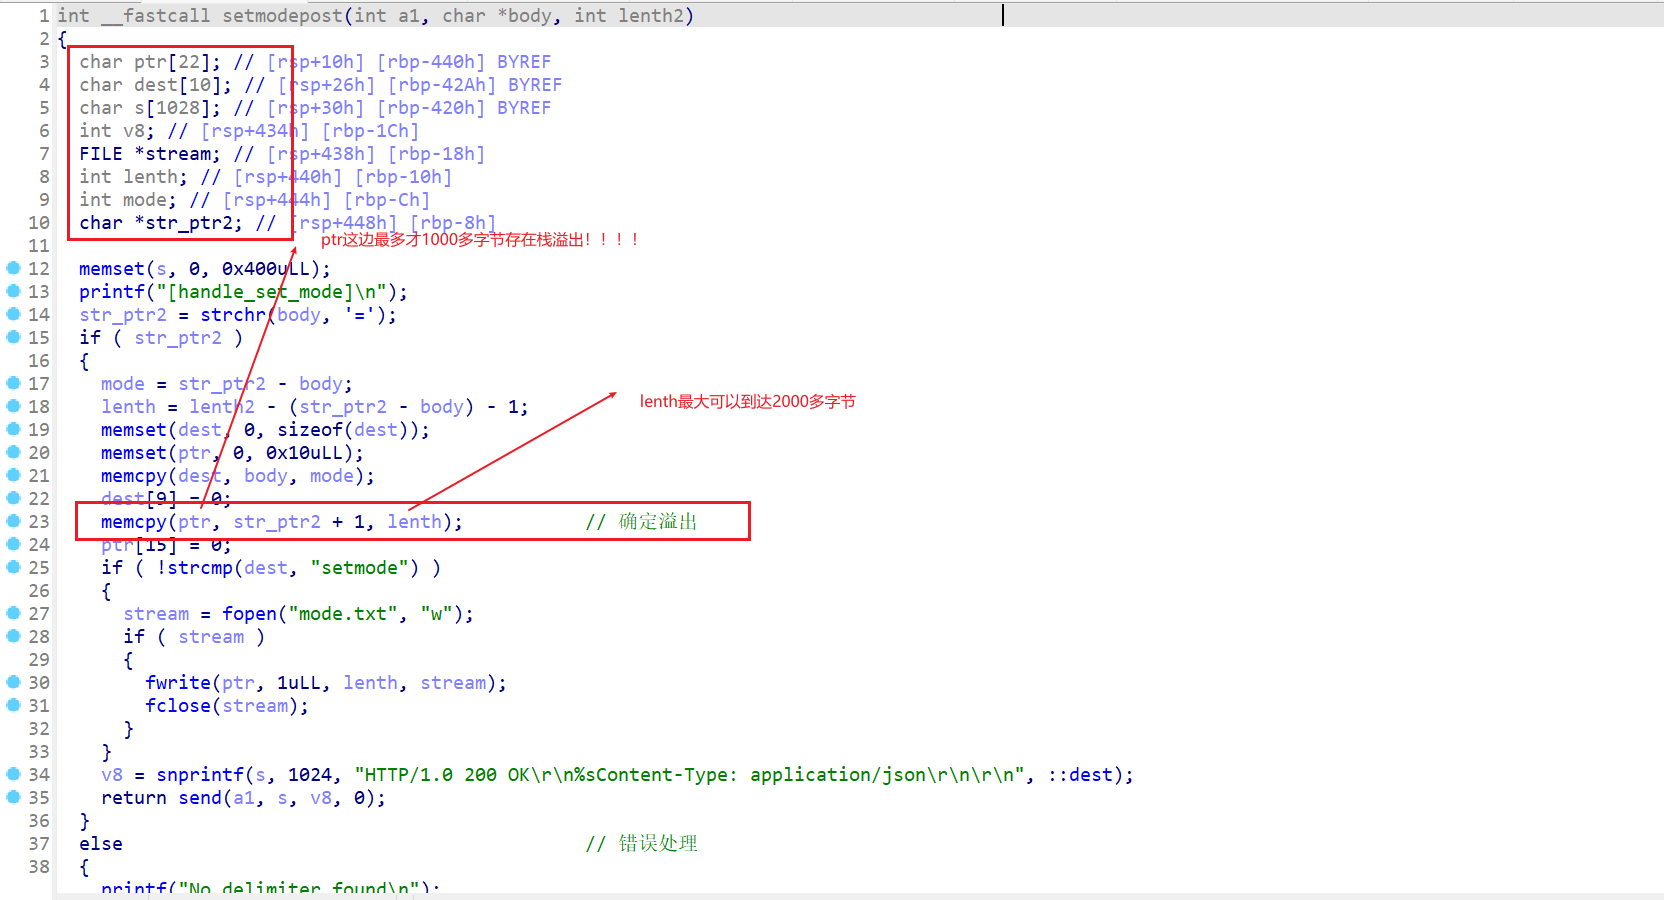Click the fwrite call on line 30

click(x=178, y=683)
